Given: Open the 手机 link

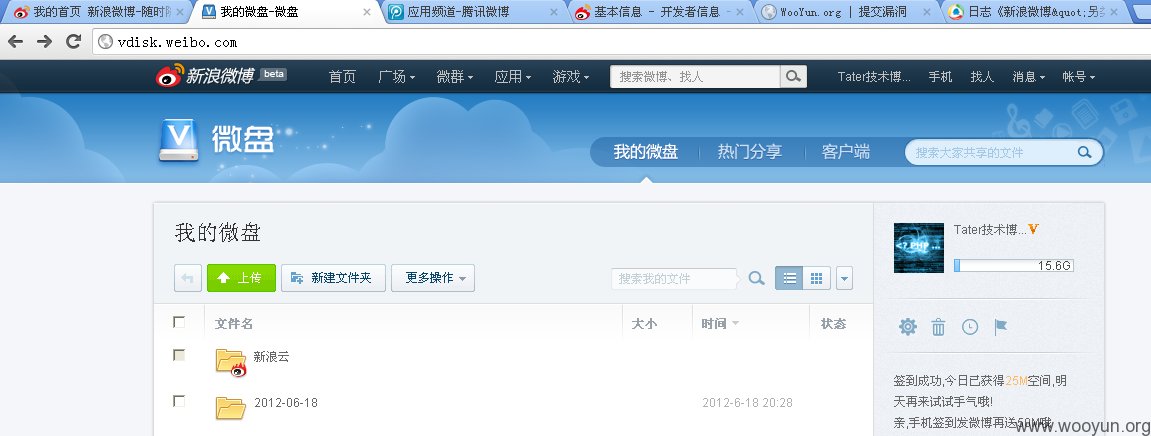Looking at the screenshot, I should [x=940, y=76].
